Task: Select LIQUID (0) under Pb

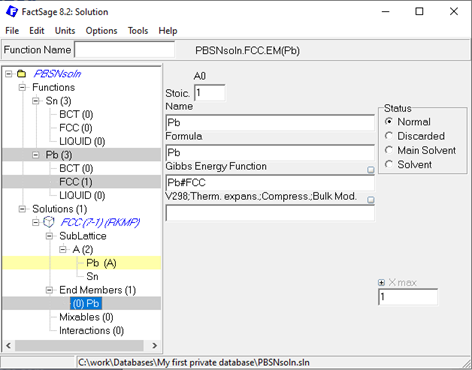Action: (82, 195)
